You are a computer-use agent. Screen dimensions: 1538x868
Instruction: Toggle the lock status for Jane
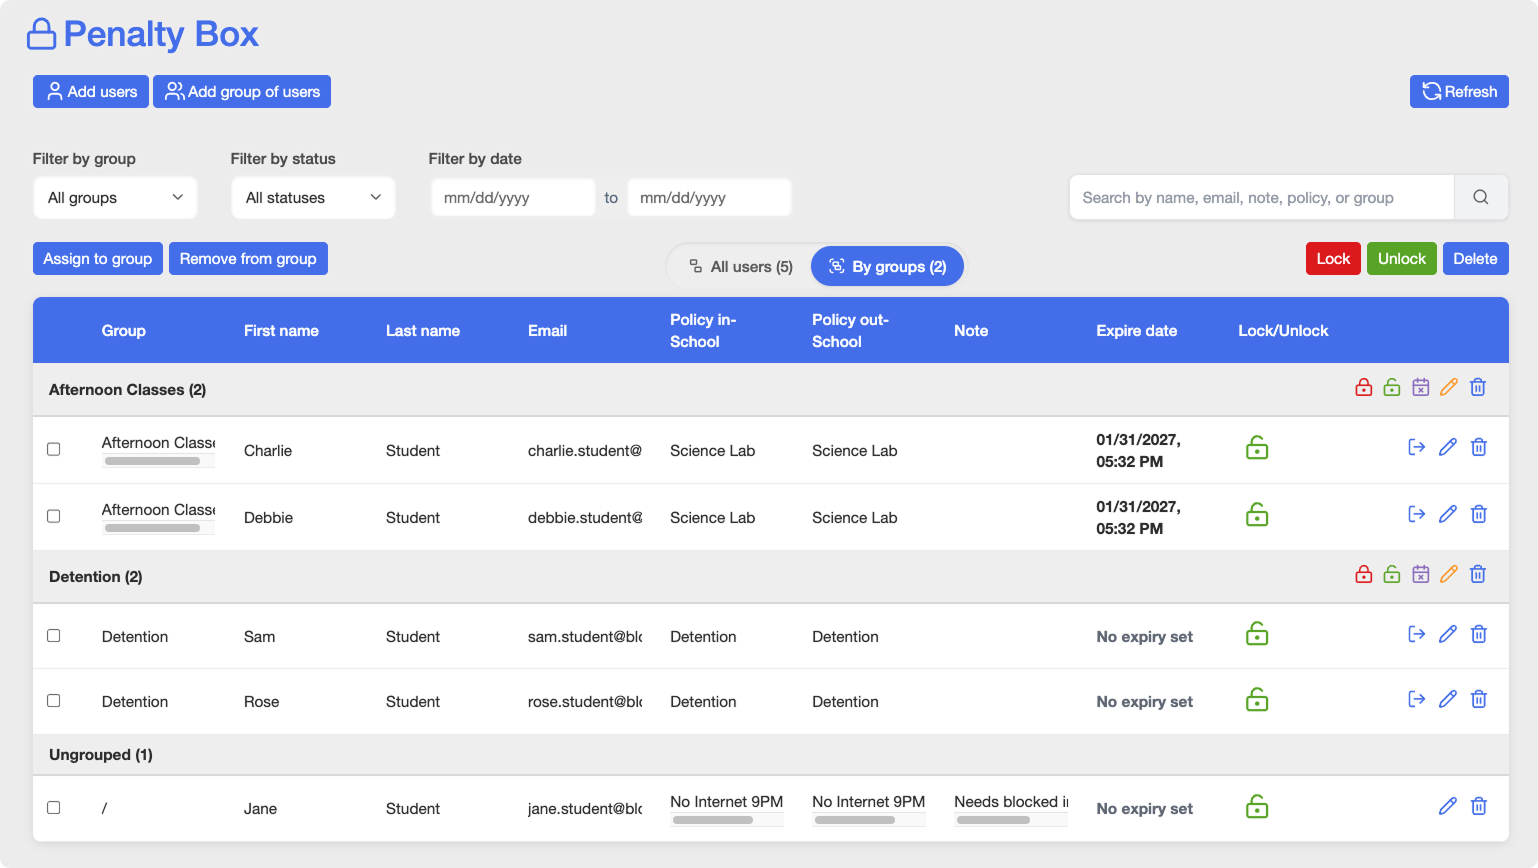tap(1257, 807)
